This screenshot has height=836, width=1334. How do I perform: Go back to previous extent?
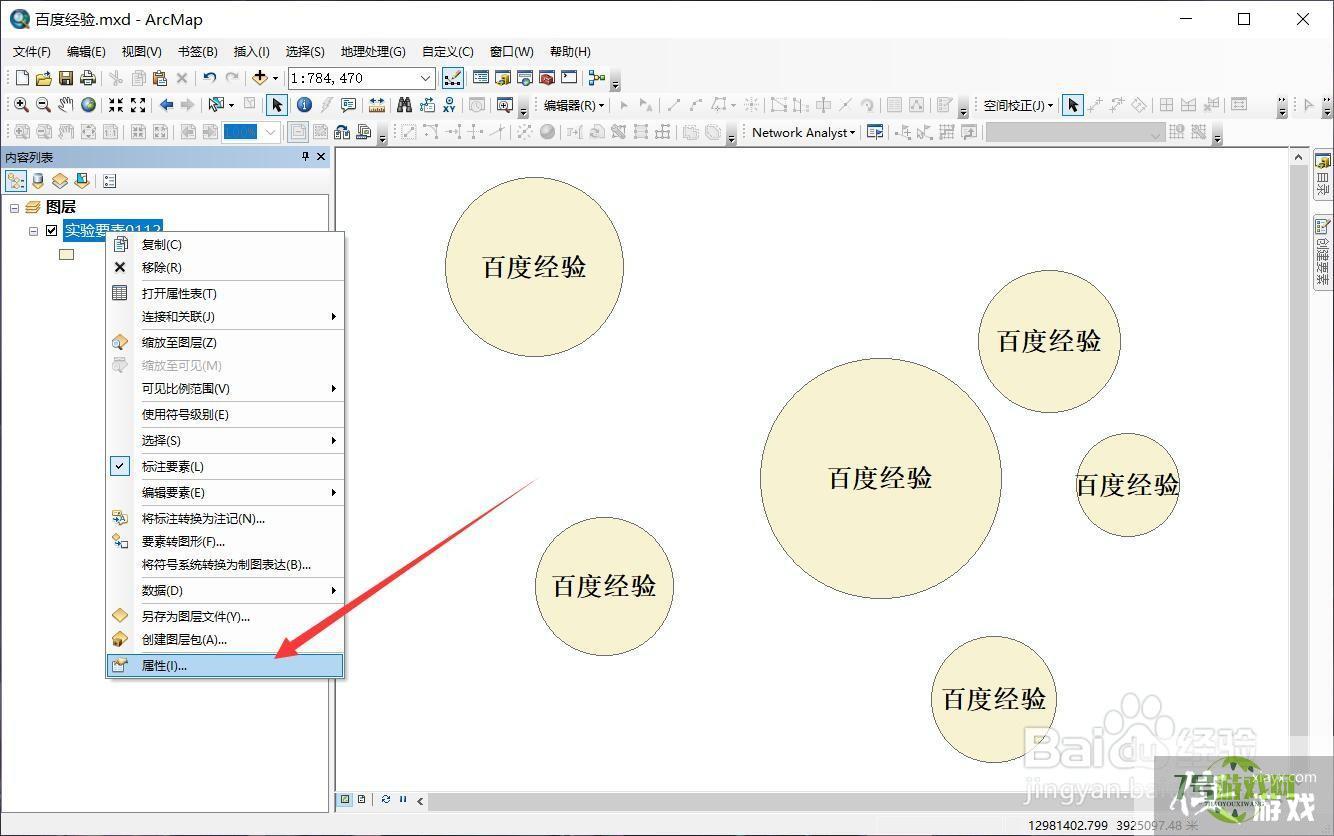tap(166, 105)
